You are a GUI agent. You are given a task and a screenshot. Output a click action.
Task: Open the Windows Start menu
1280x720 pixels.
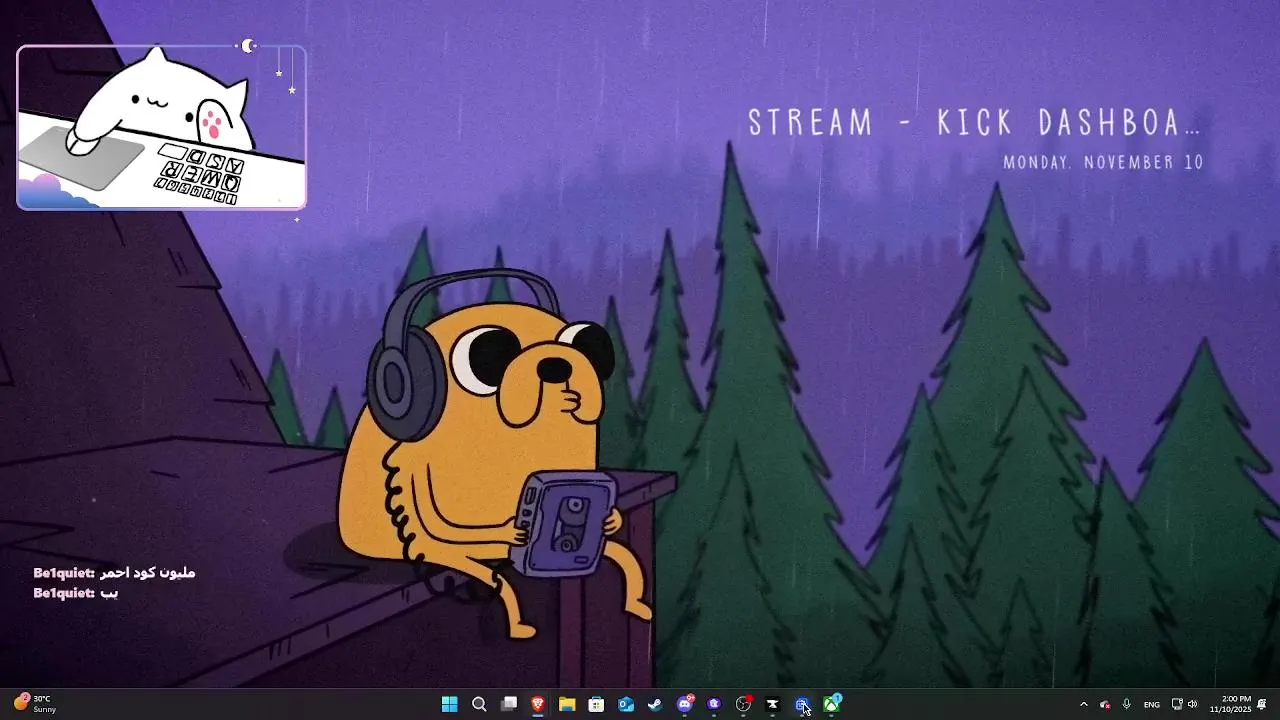point(450,704)
